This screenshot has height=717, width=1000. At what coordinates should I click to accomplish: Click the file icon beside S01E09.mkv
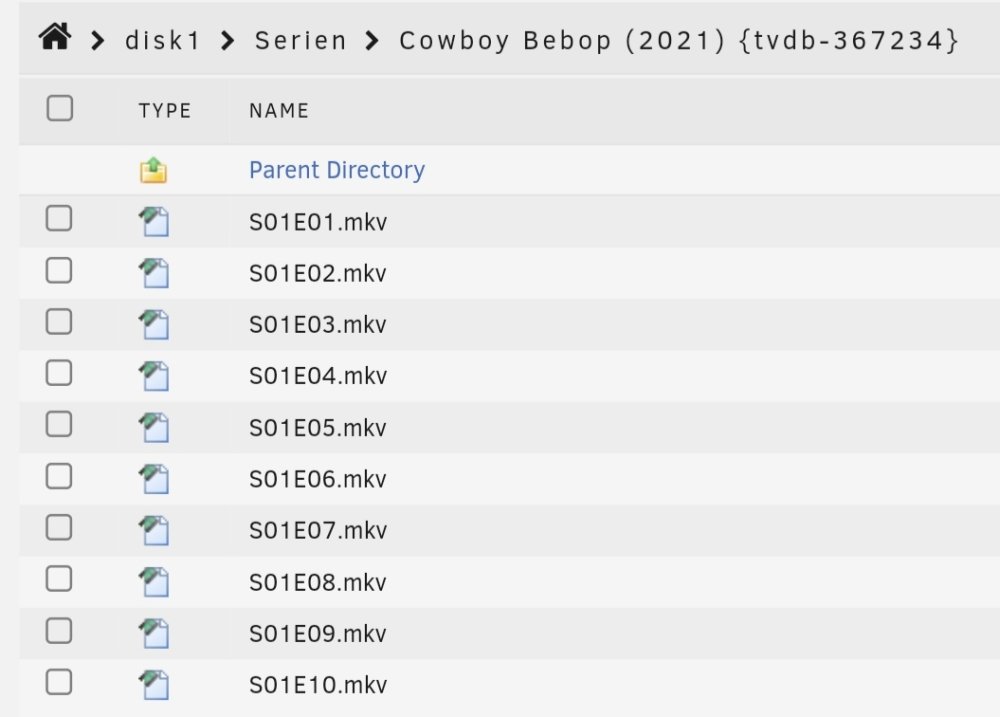click(154, 633)
